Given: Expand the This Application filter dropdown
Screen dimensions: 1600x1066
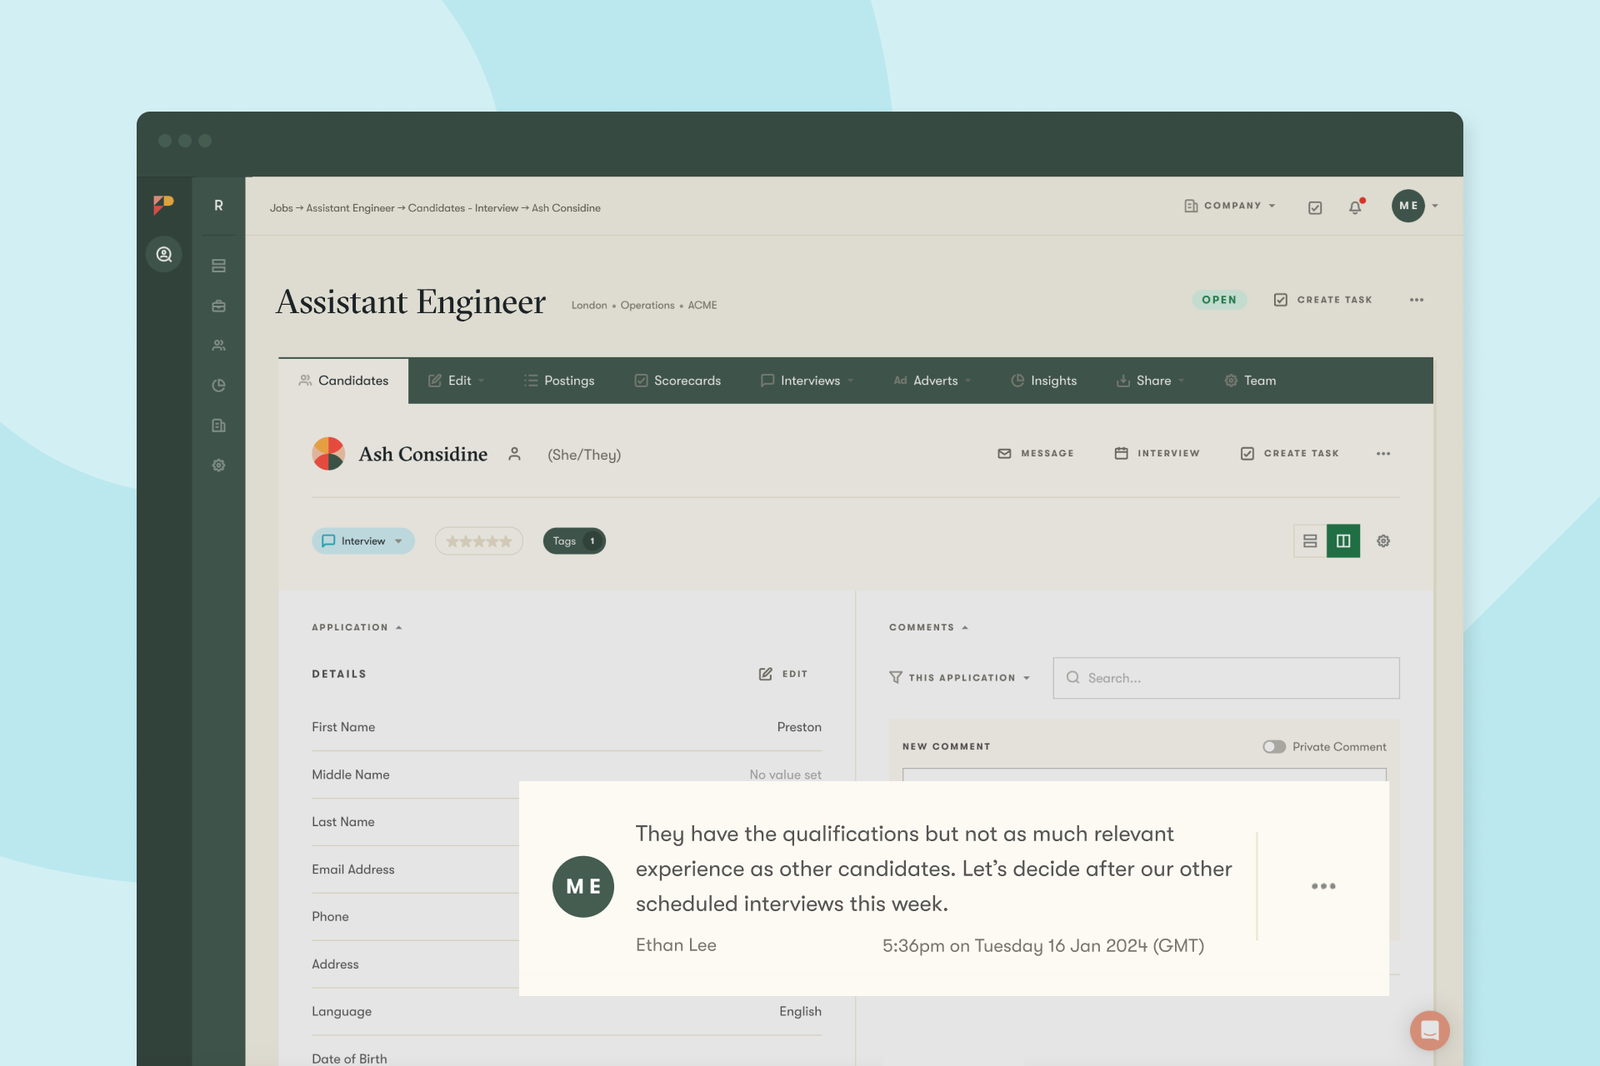Looking at the screenshot, I should pyautogui.click(x=959, y=678).
